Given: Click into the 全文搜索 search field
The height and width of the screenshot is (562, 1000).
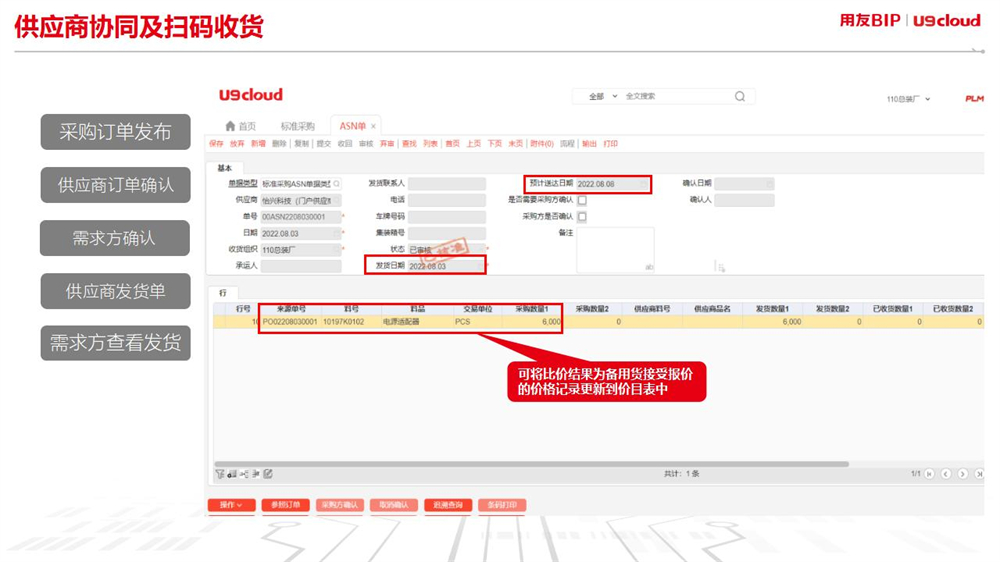Looking at the screenshot, I should click(x=676, y=96).
